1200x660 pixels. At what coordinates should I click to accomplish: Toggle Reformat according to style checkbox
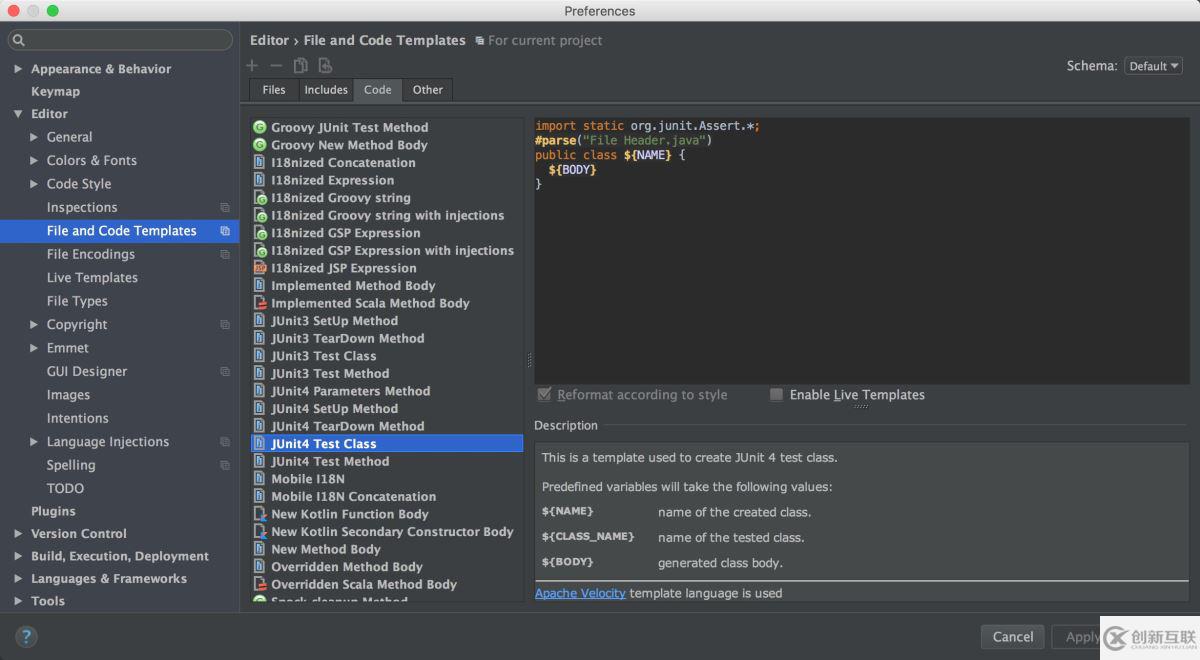(544, 395)
